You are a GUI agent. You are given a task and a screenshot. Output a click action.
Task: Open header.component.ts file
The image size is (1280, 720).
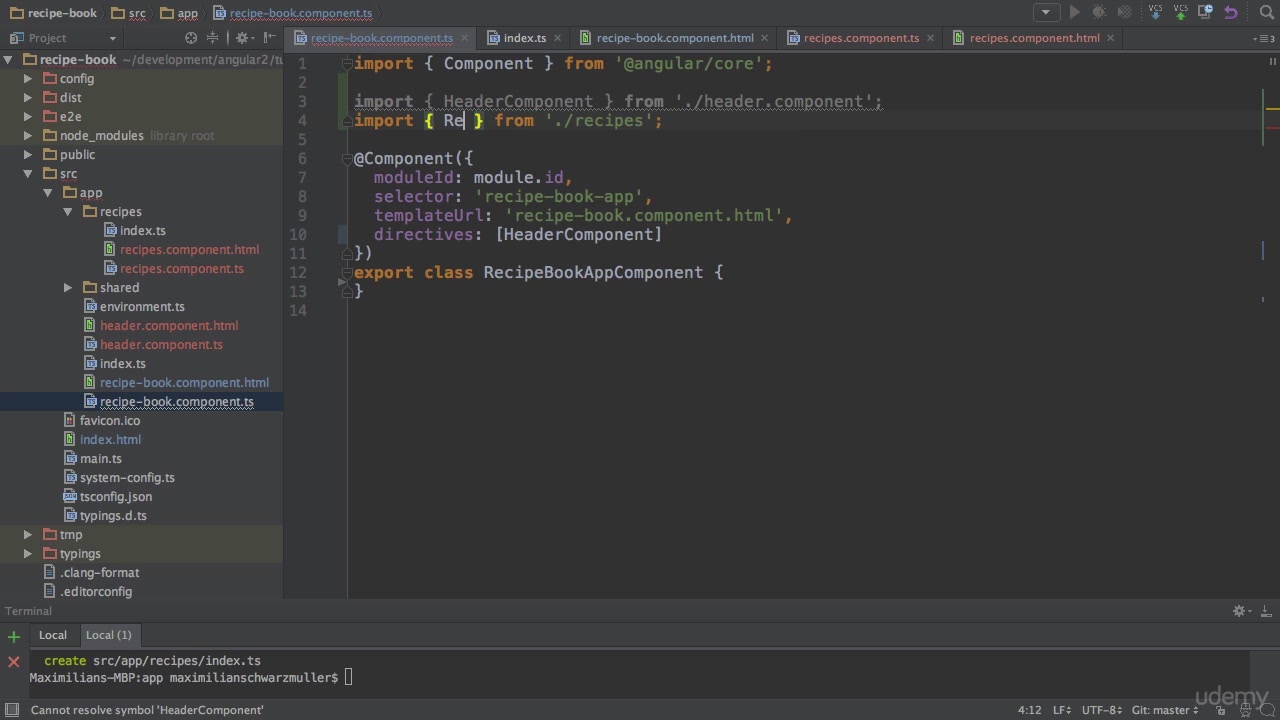pyautogui.click(x=161, y=345)
